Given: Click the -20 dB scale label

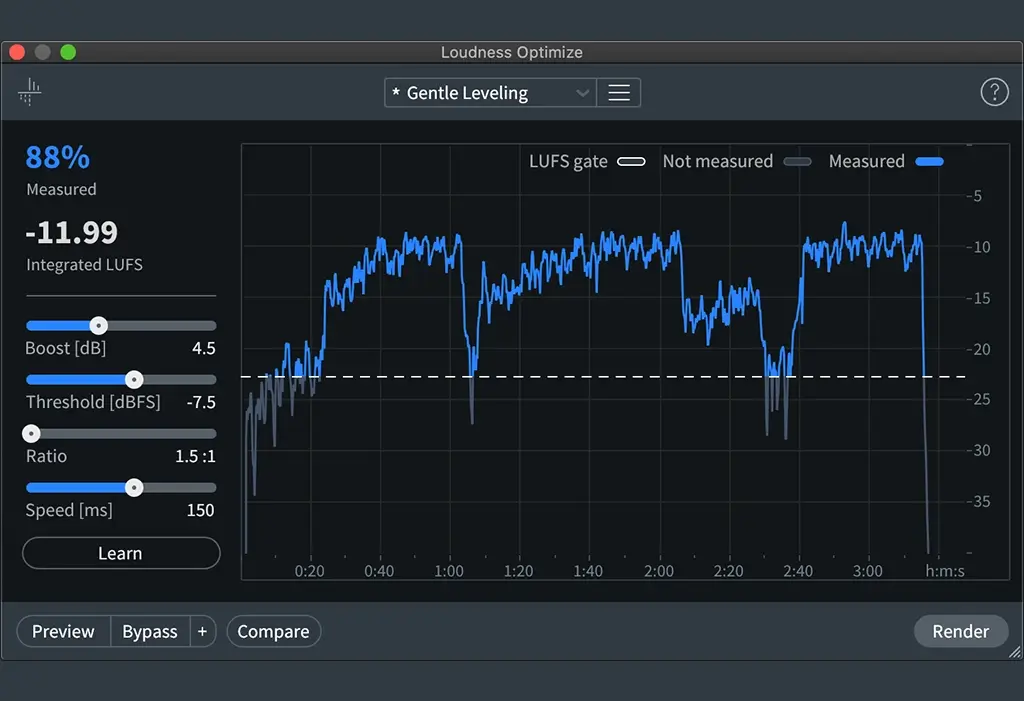Looking at the screenshot, I should click(x=978, y=349).
